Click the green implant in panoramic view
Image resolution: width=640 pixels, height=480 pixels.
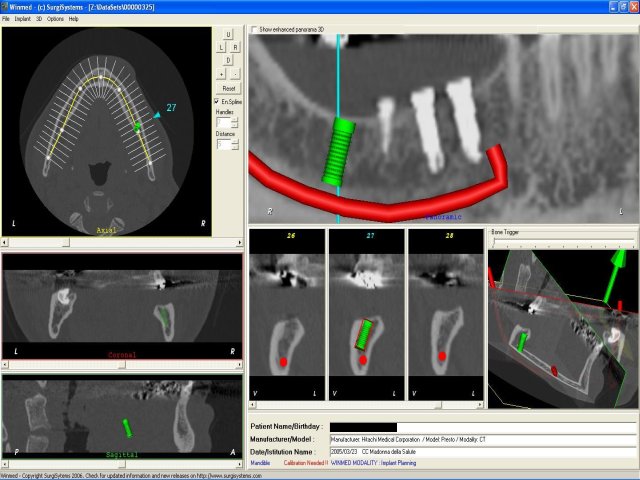(x=339, y=151)
